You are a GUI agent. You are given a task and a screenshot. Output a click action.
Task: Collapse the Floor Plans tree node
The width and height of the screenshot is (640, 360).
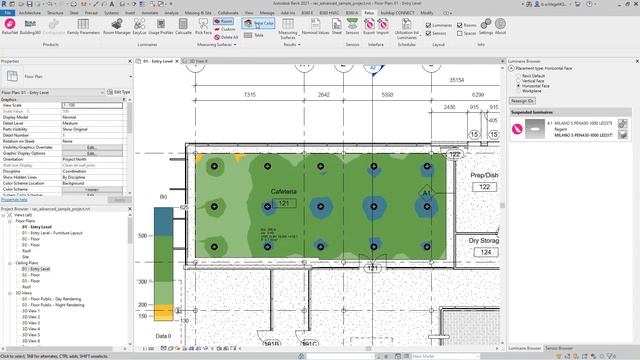(x=10, y=221)
